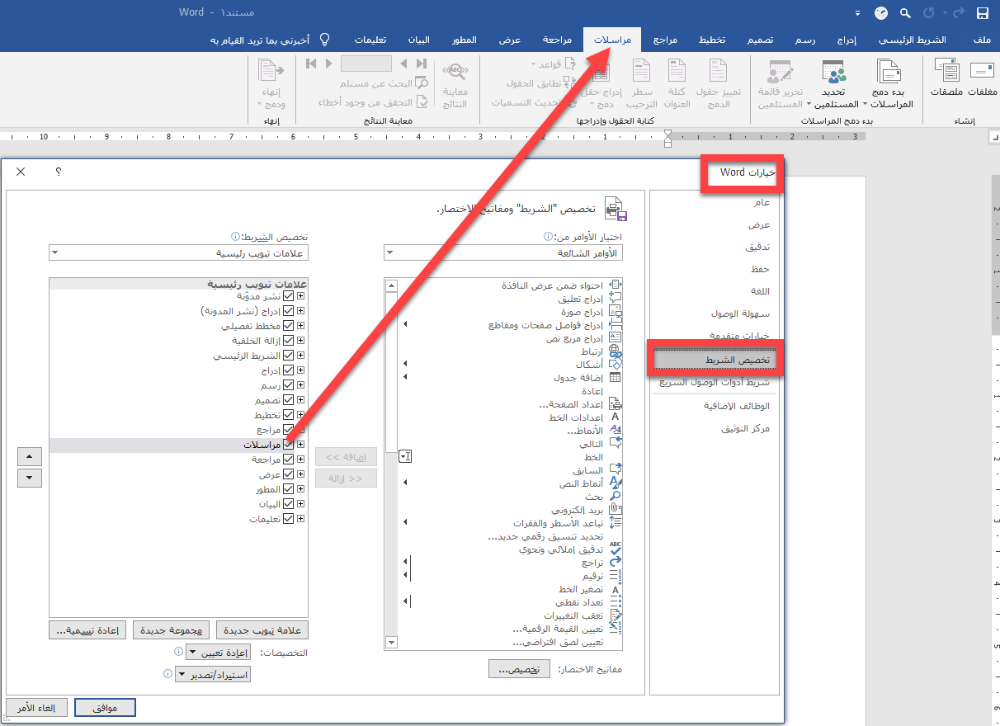Toggle the المطور checkbox in tabs tree
Screen dimensions: 1000x726
pyautogui.click(x=288, y=489)
